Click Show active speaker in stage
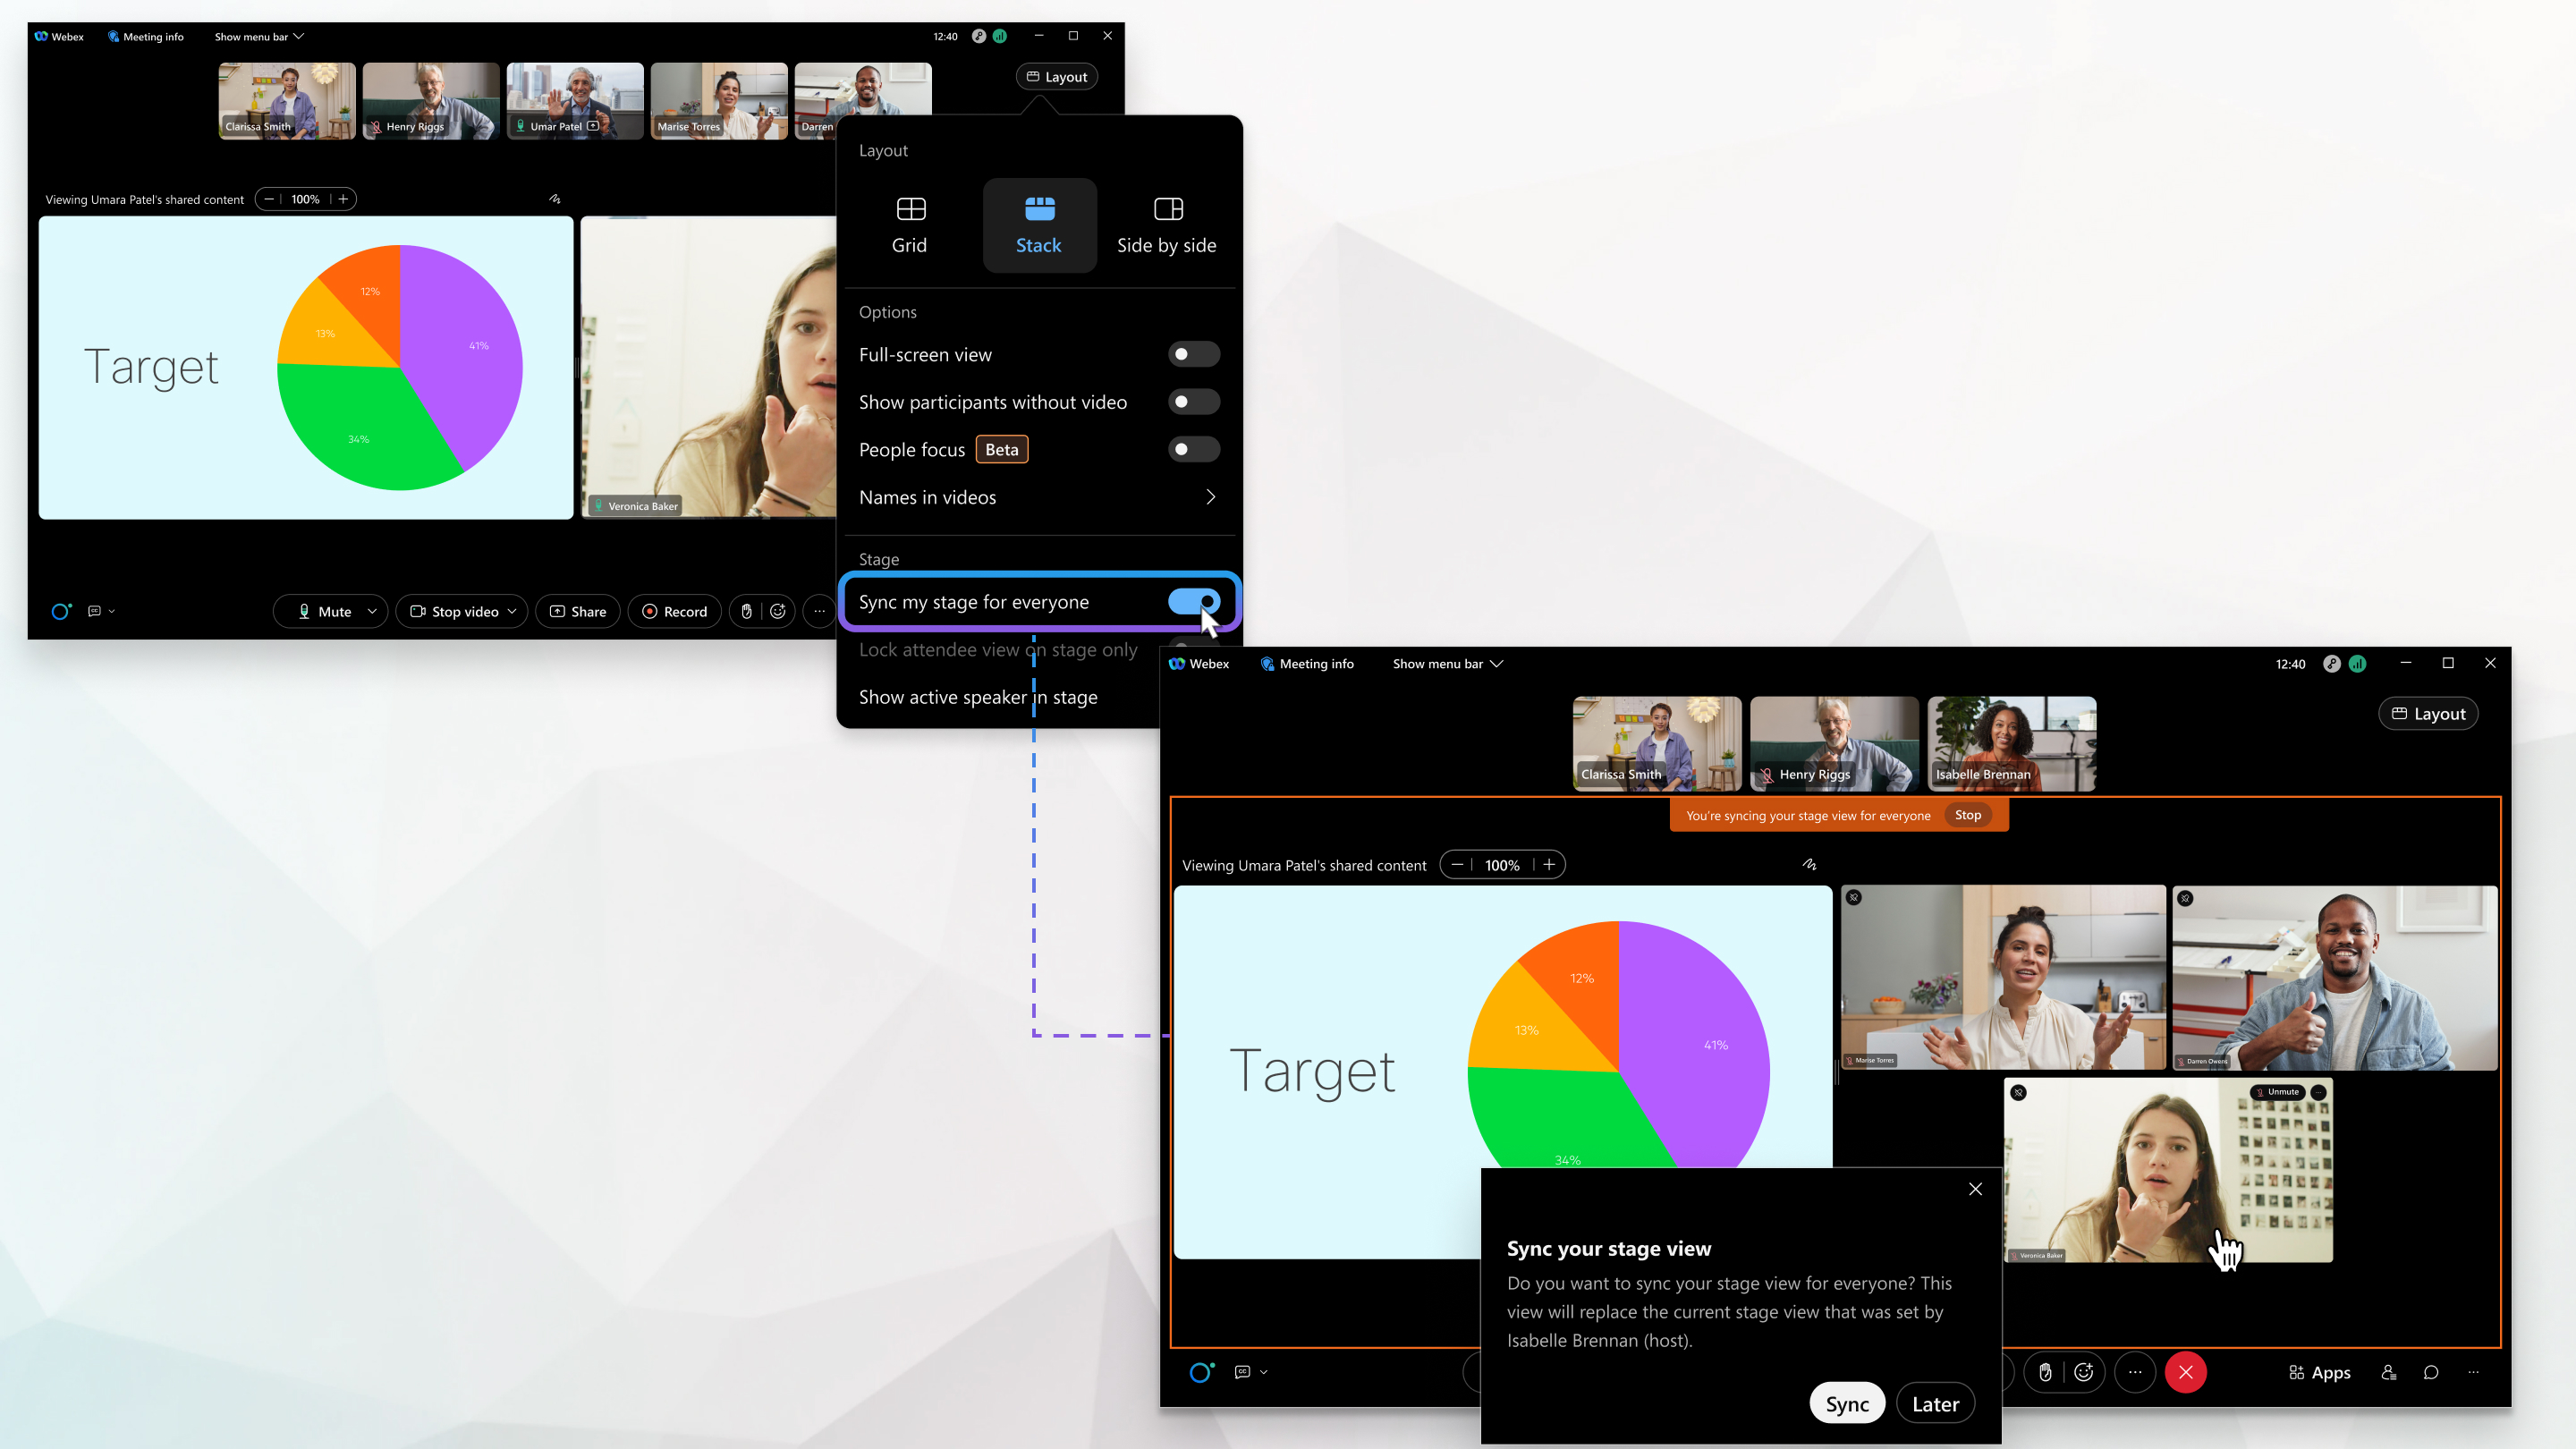This screenshot has height=1449, width=2576. click(x=979, y=697)
